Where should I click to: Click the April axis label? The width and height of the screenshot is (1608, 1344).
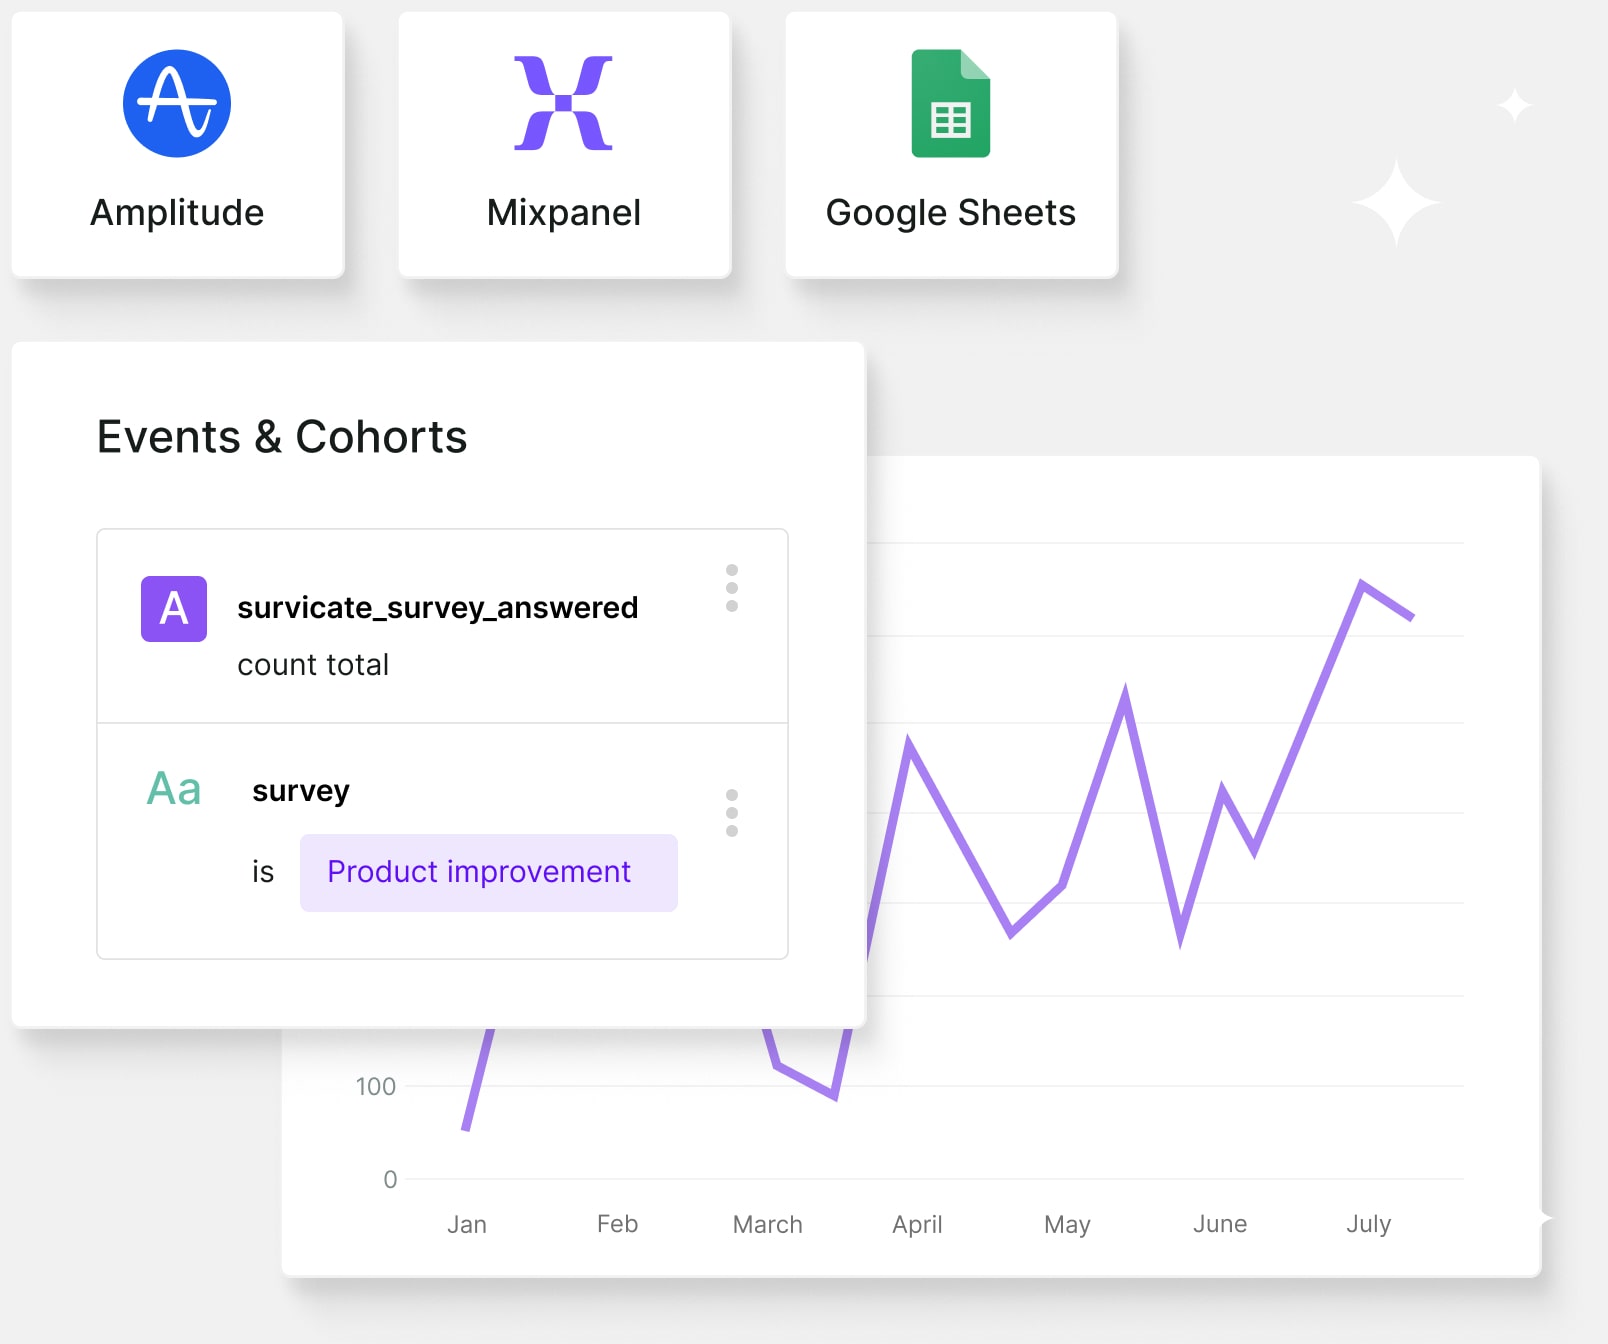917,1225
